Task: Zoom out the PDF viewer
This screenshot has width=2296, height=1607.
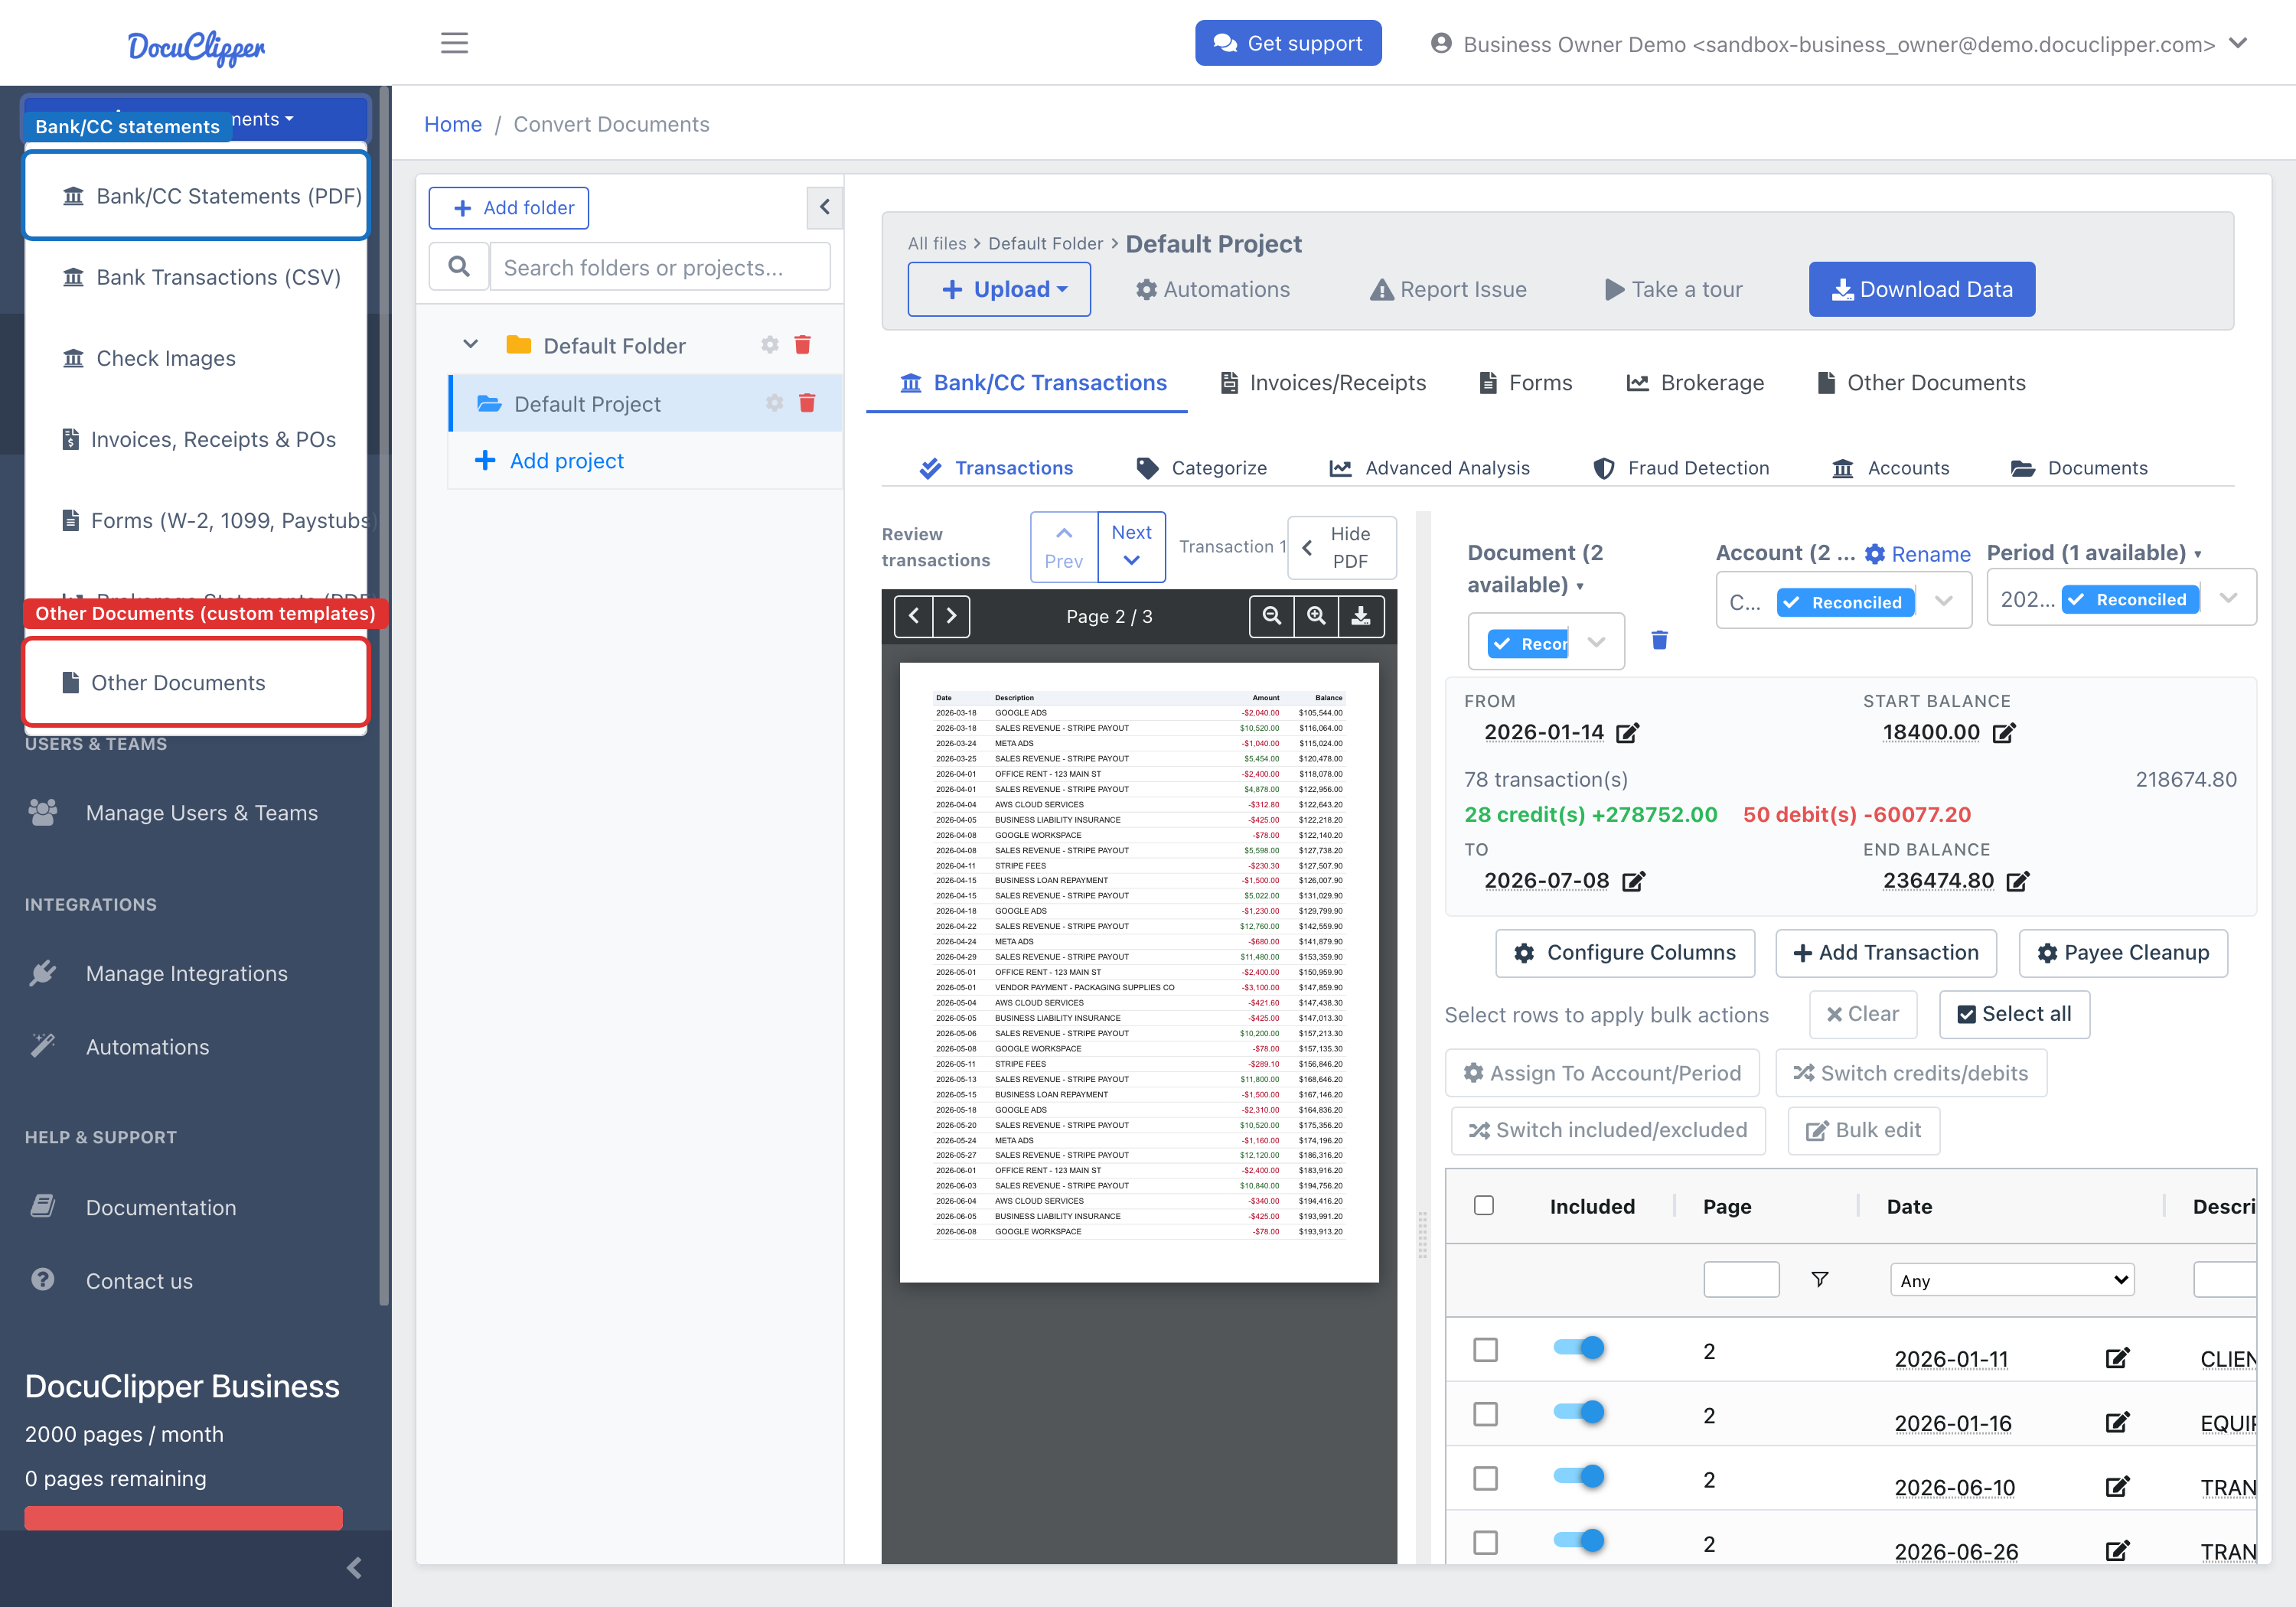Action: [x=1272, y=616]
